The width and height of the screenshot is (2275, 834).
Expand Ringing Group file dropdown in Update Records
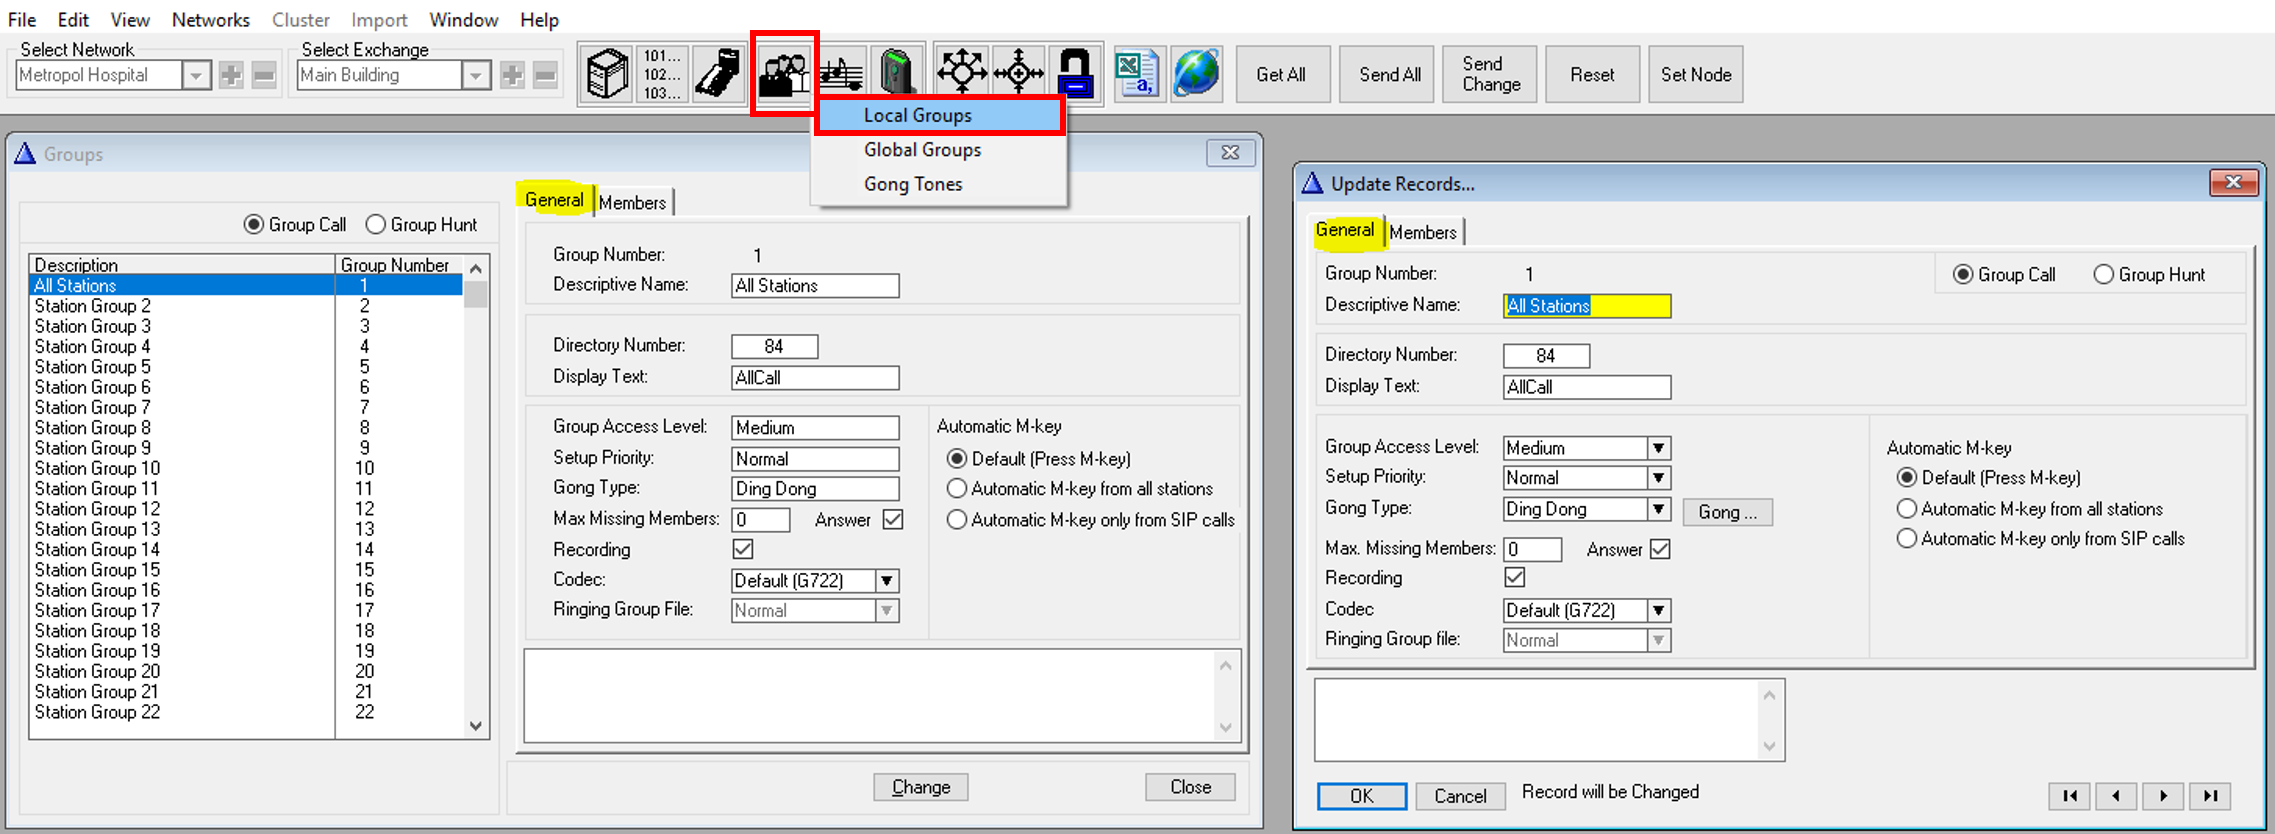click(1658, 640)
